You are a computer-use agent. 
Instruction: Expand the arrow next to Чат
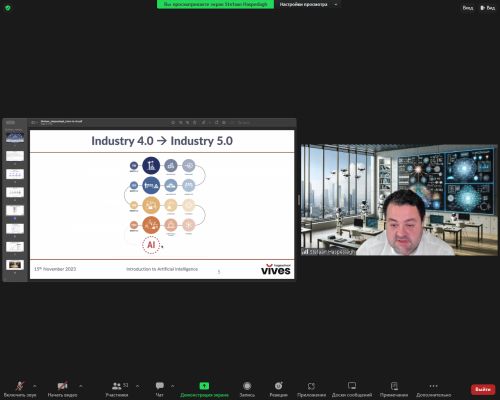(173, 386)
